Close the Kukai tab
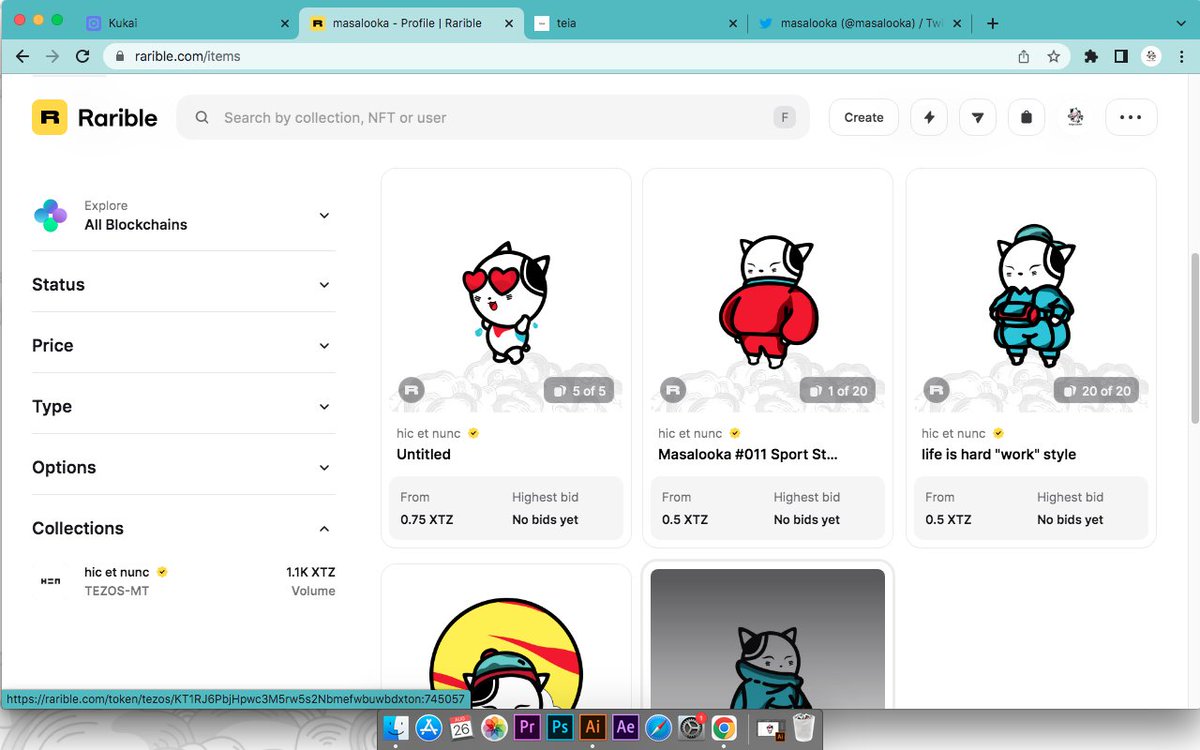 (284, 23)
